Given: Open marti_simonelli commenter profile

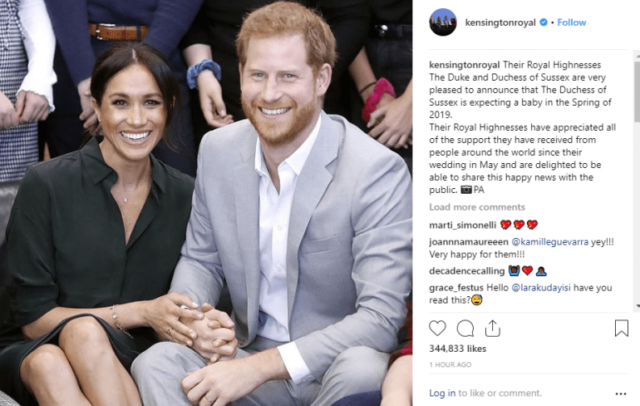Looking at the screenshot, I should pos(462,225).
